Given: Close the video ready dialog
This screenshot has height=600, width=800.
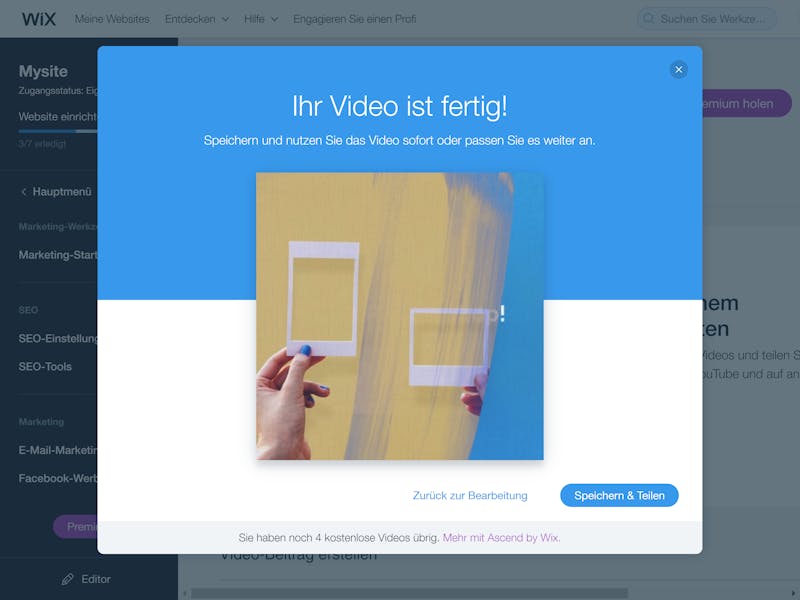Looking at the screenshot, I should [x=678, y=69].
